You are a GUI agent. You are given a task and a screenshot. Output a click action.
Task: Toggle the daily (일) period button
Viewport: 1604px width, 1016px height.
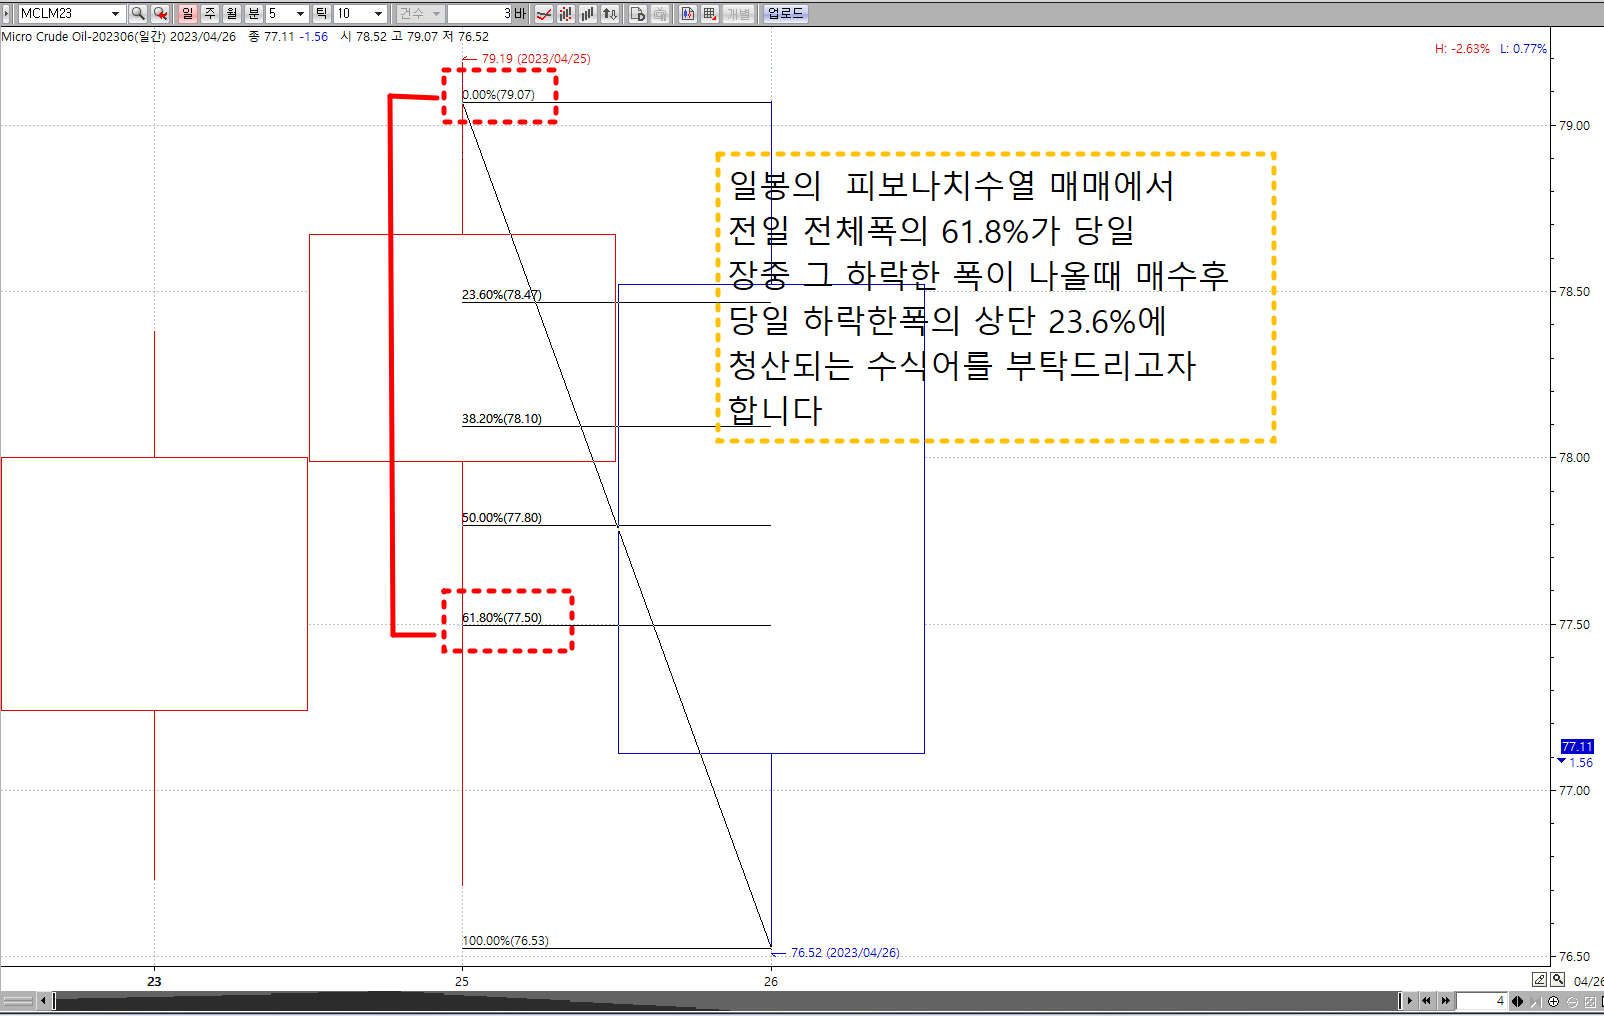187,13
